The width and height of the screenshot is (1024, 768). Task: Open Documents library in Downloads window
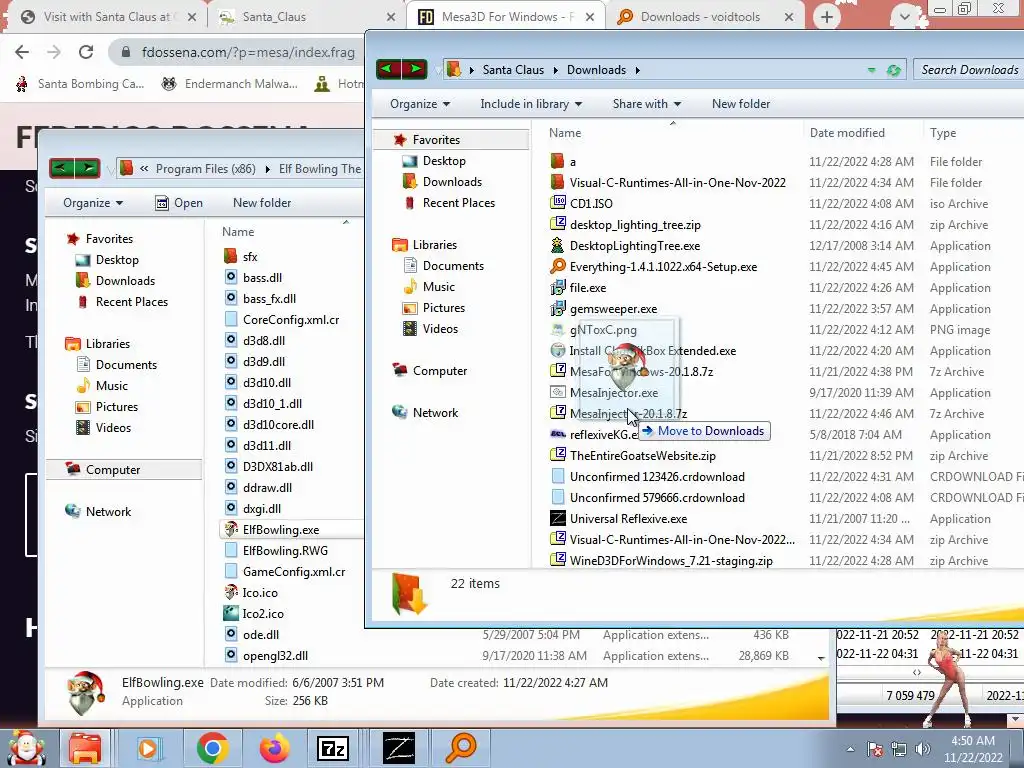[453, 266]
